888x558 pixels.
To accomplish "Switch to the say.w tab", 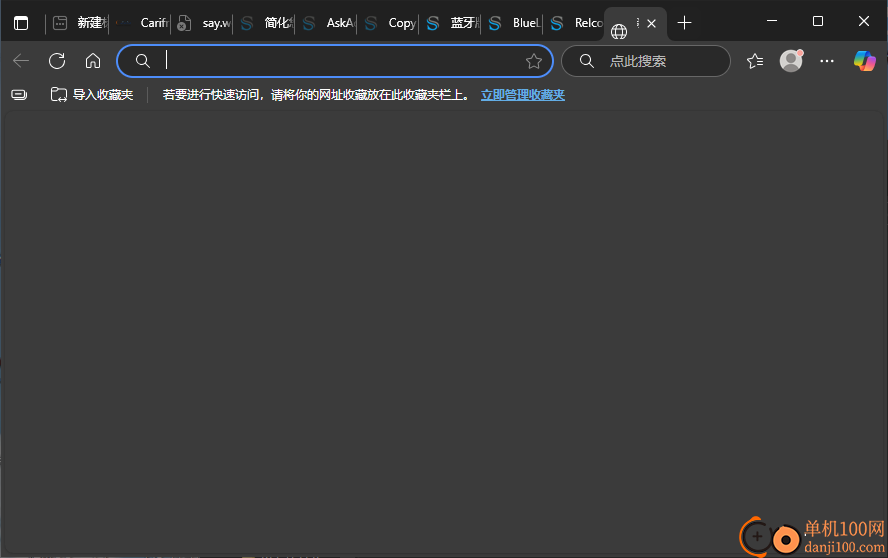I will coord(204,23).
